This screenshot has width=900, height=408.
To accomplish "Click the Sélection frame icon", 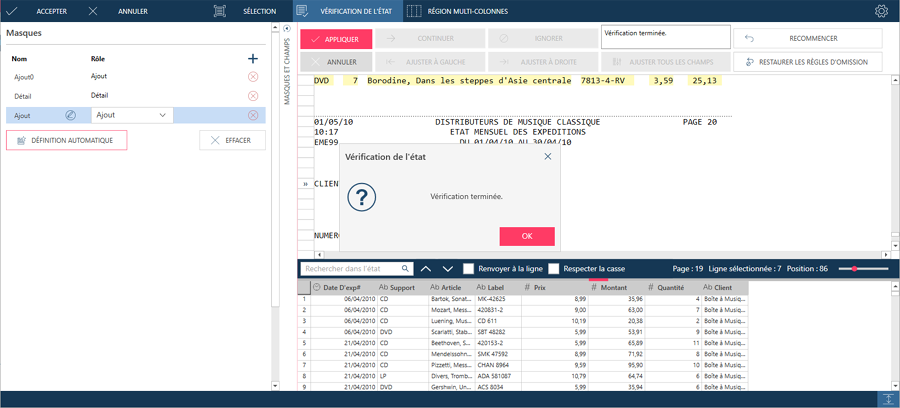I will (x=219, y=11).
